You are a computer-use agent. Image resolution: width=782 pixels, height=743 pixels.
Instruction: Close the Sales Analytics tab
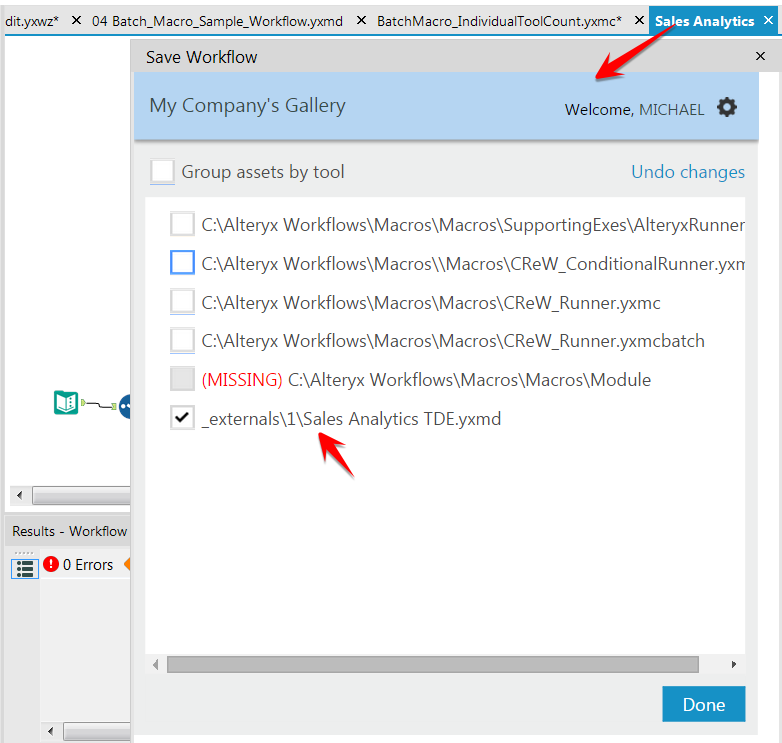coord(769,20)
